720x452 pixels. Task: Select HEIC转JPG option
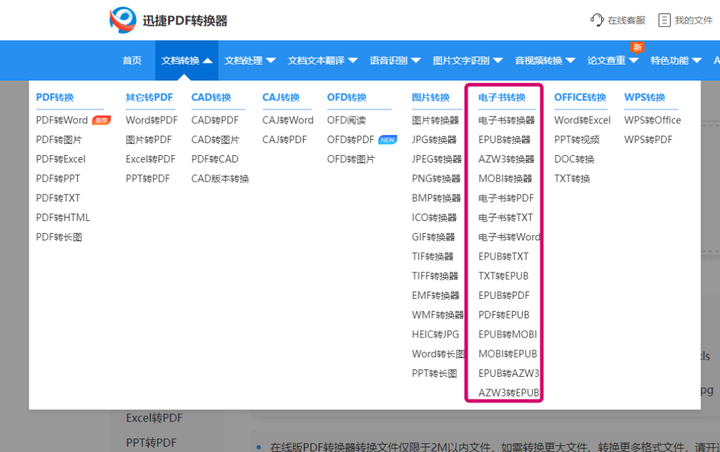point(435,334)
